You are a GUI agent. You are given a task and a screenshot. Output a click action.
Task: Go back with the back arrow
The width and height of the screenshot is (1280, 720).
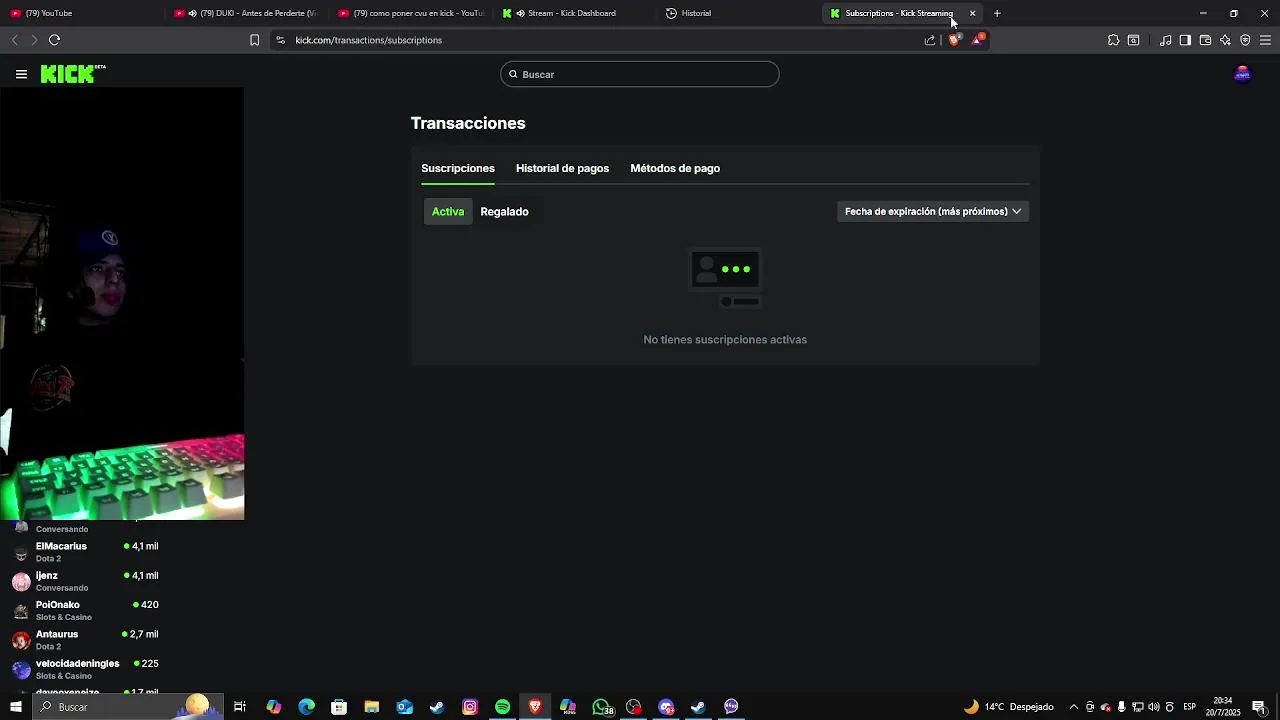coord(14,40)
